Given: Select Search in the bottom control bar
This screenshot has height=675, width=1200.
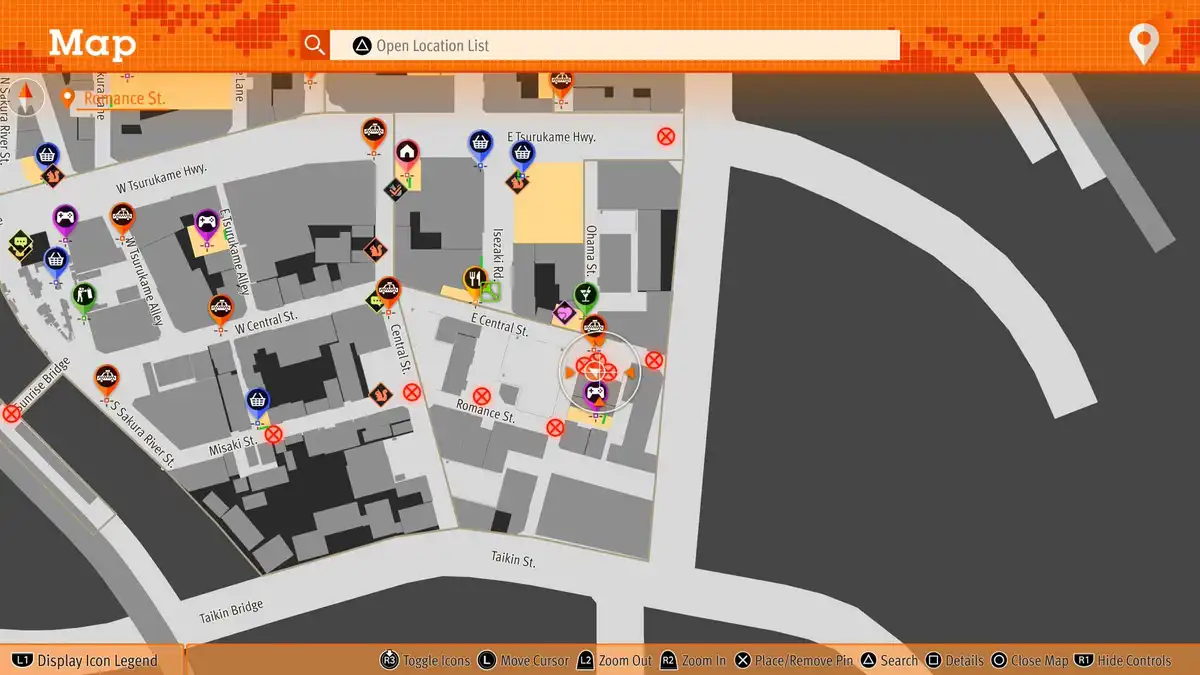Looking at the screenshot, I should click(x=888, y=660).
